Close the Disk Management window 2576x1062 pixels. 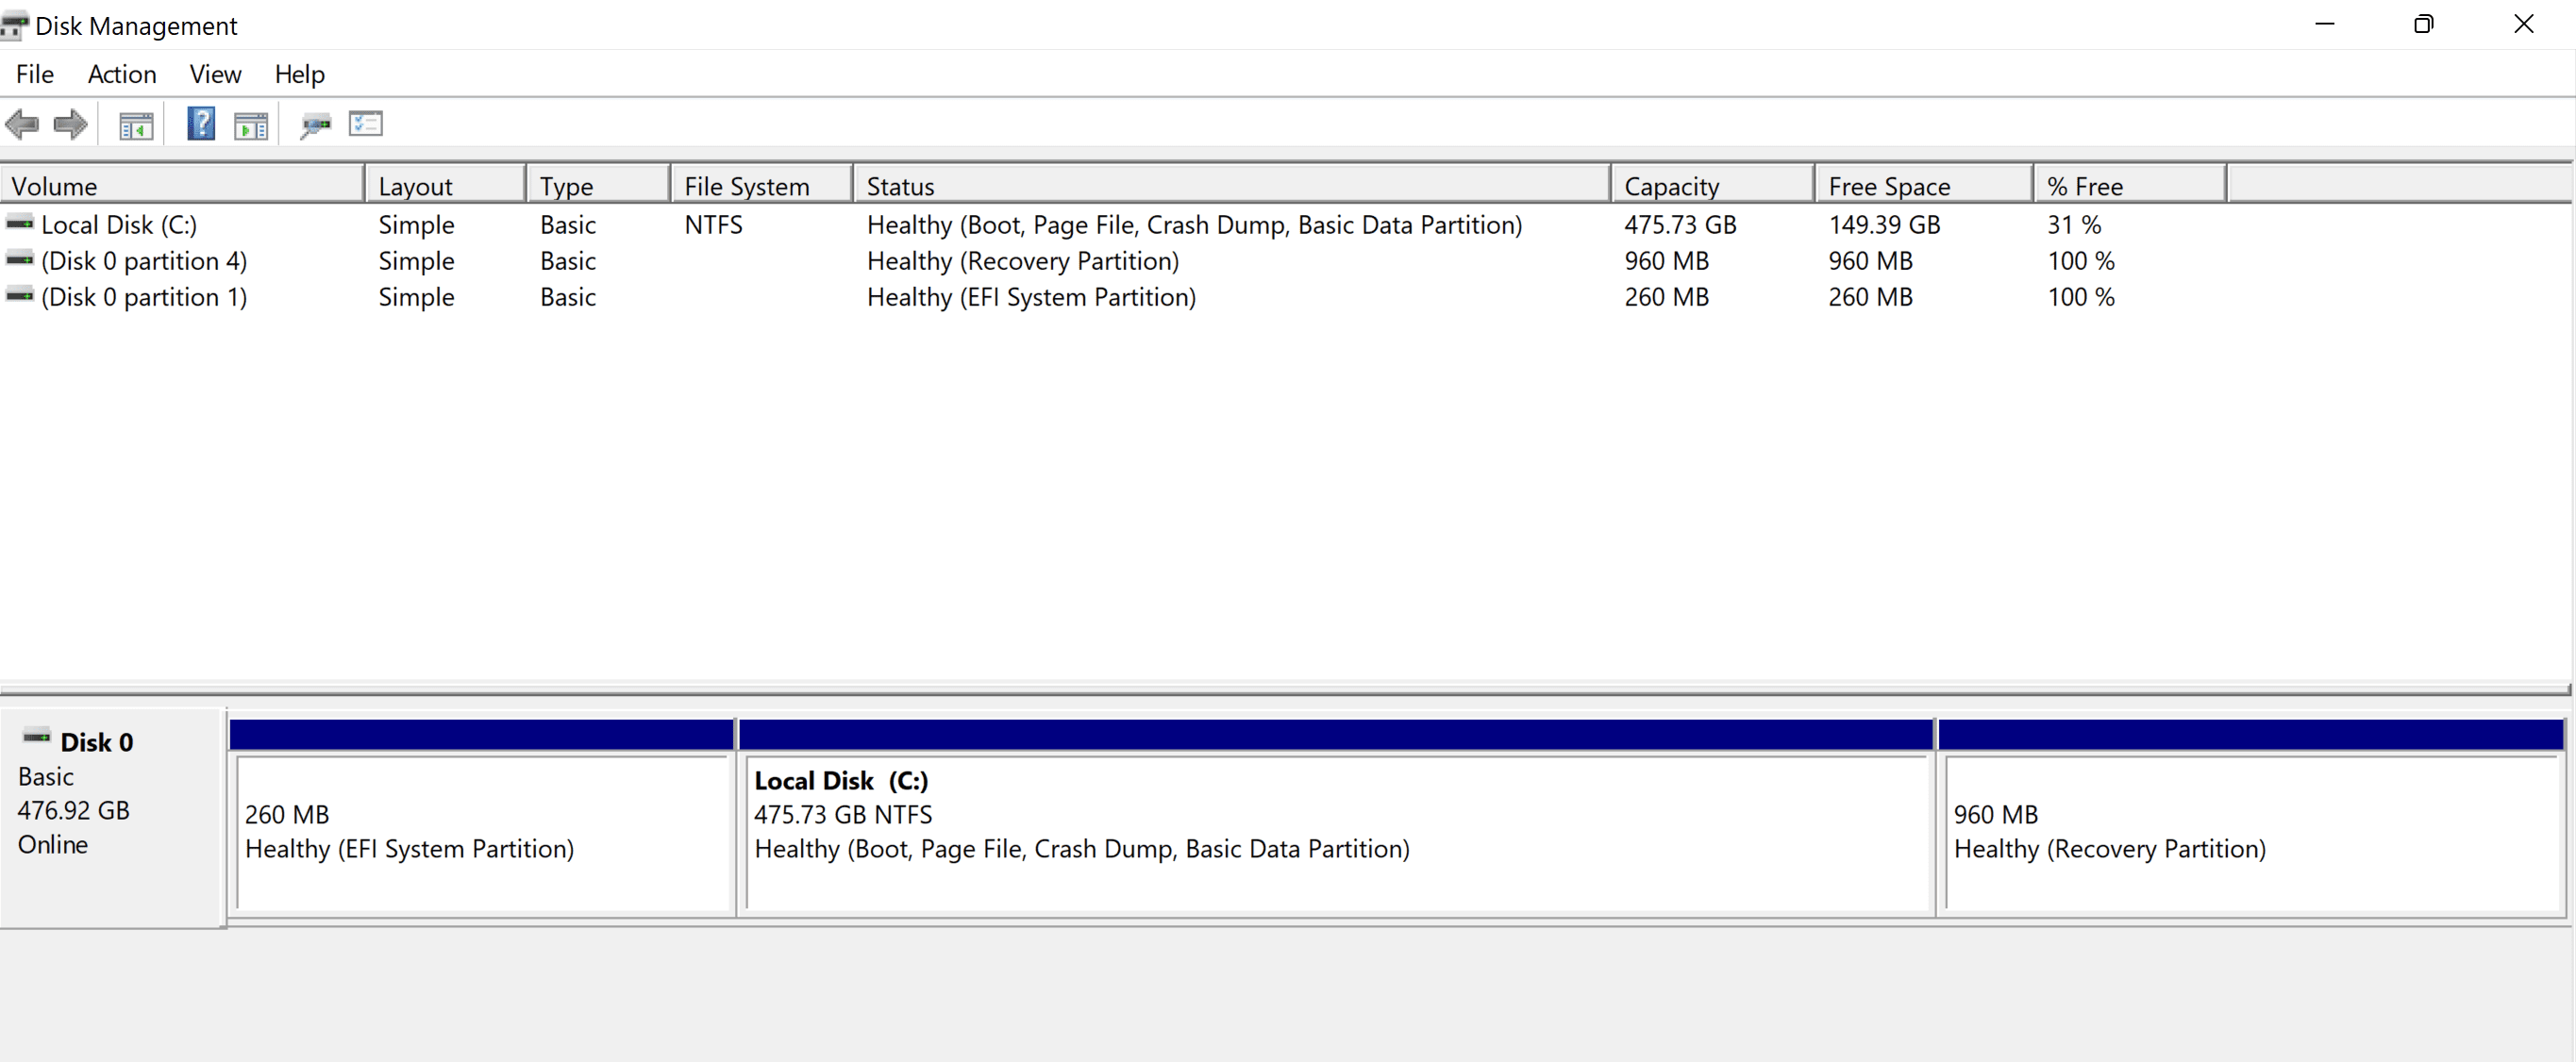point(2524,24)
